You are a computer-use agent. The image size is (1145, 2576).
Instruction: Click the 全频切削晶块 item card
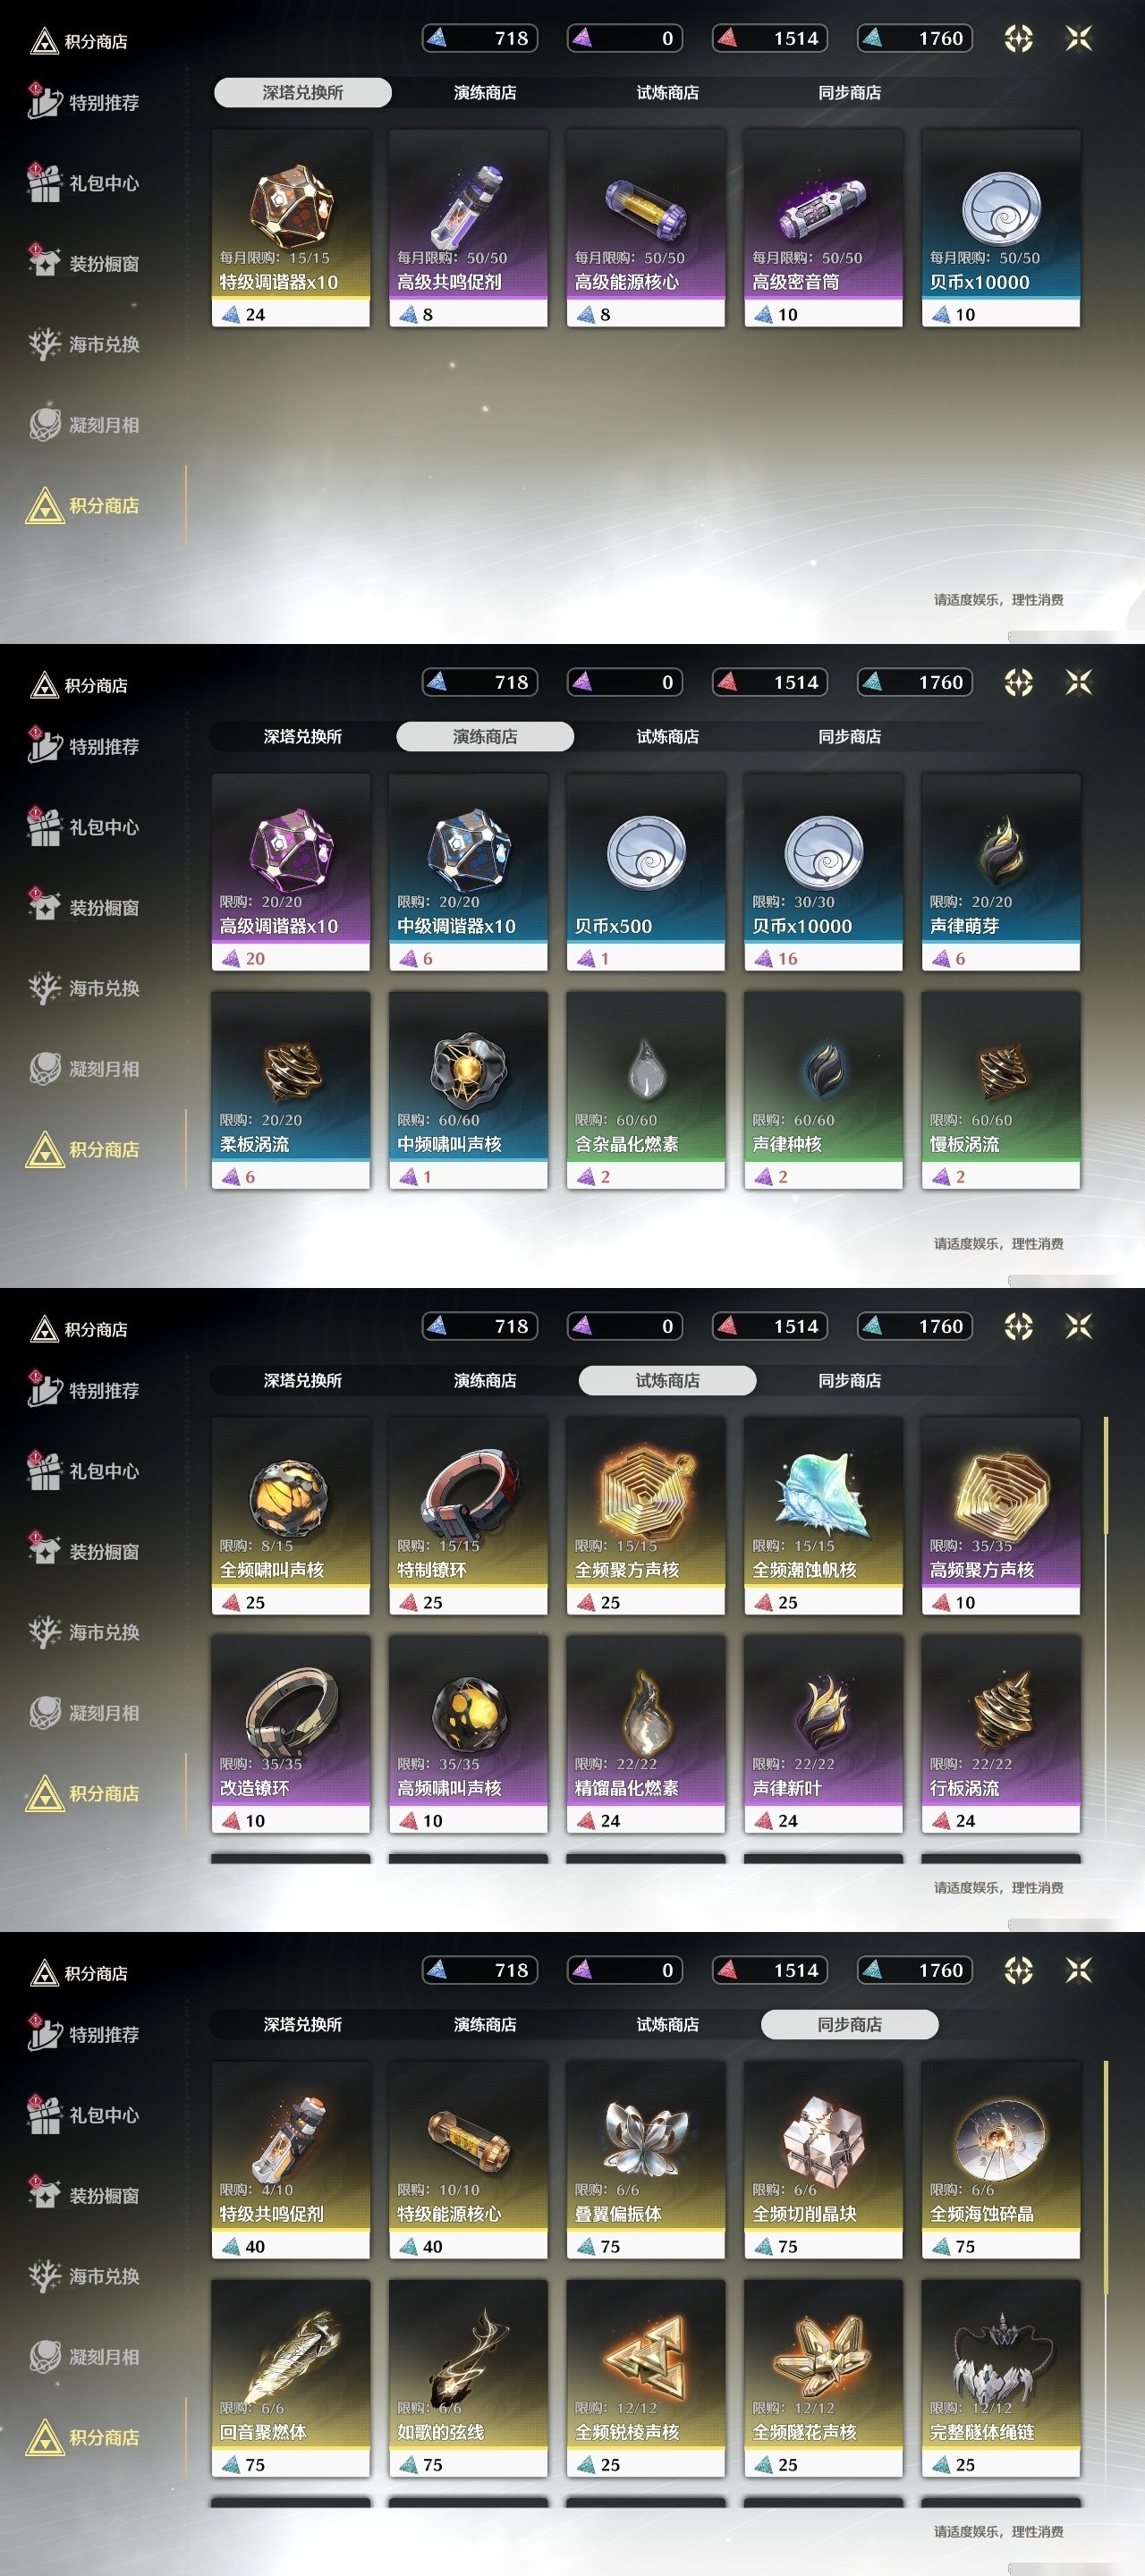click(823, 2159)
